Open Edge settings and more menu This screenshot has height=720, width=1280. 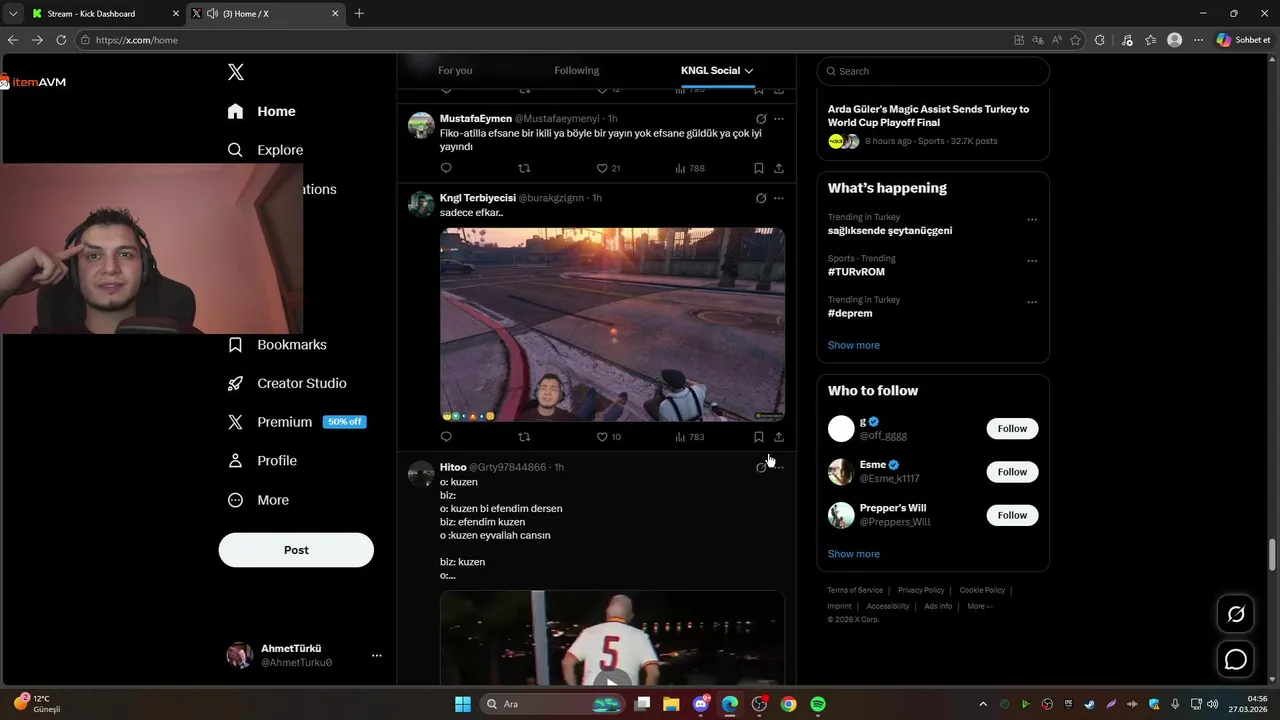(x=1199, y=40)
